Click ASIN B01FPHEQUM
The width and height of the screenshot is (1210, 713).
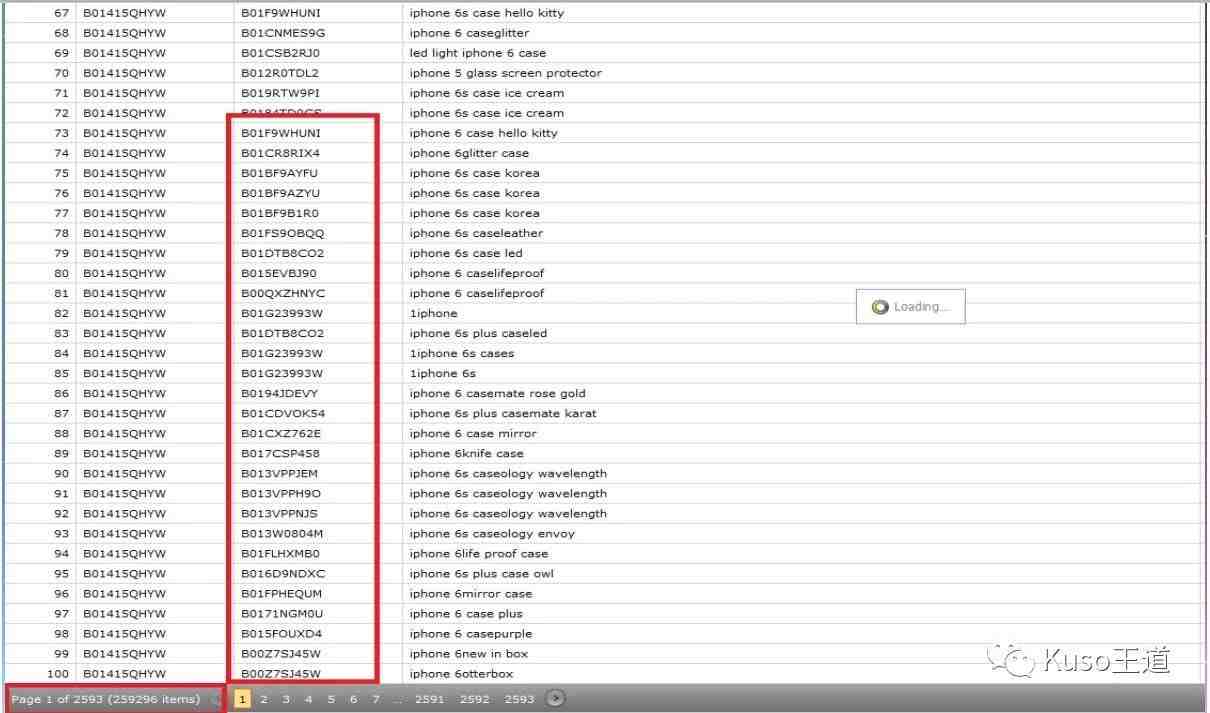281,593
